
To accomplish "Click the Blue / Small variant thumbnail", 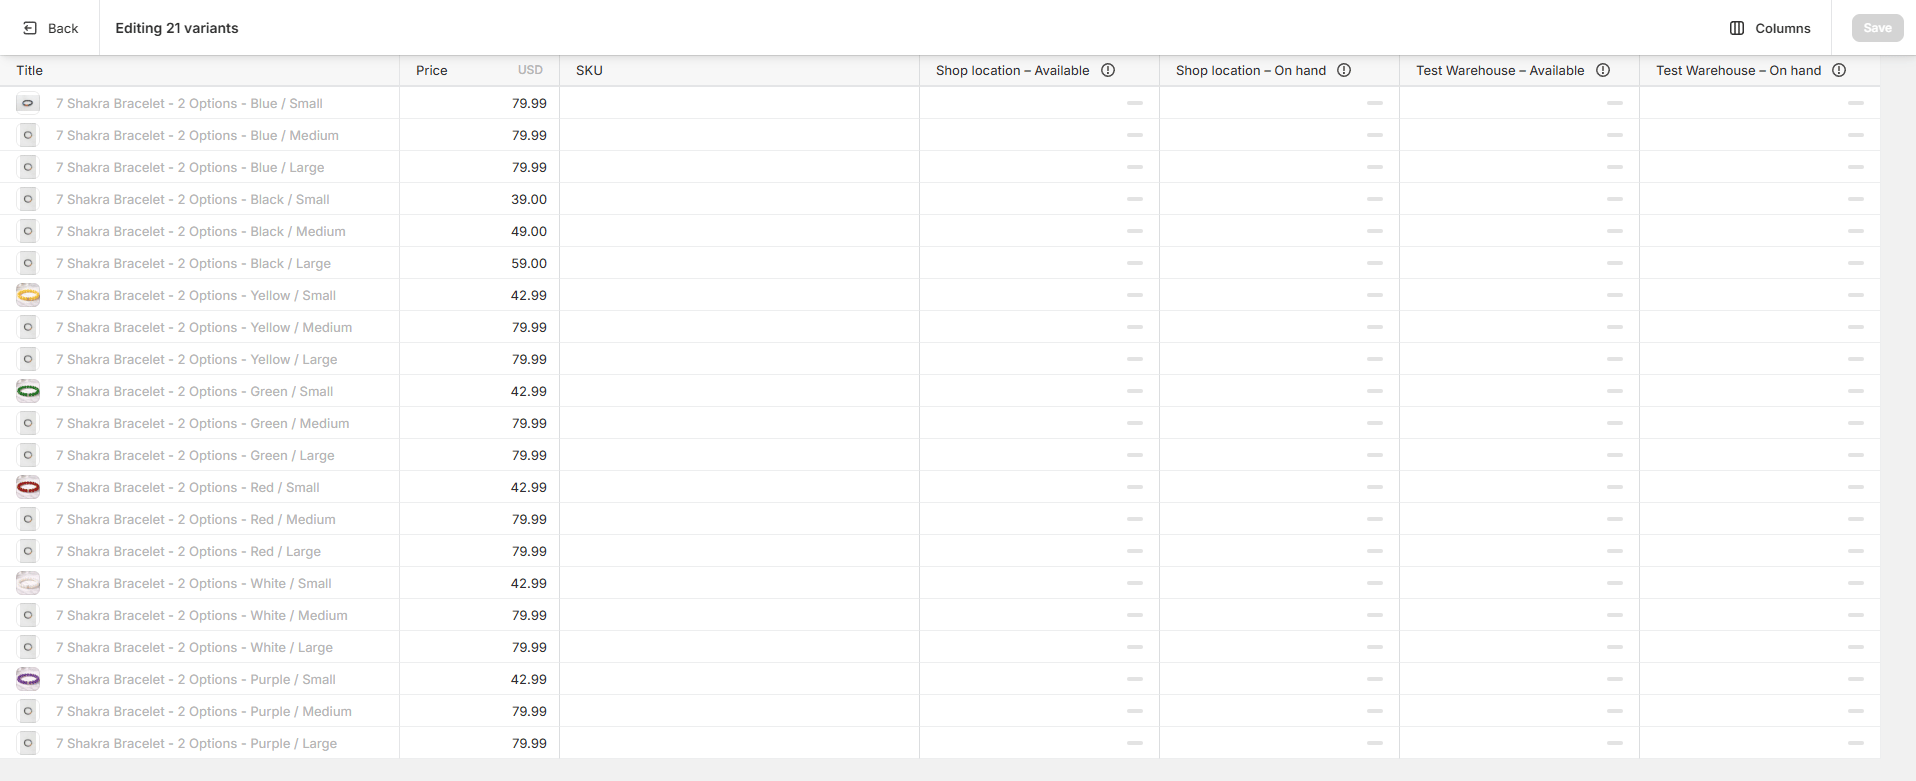I will pyautogui.click(x=28, y=103).
